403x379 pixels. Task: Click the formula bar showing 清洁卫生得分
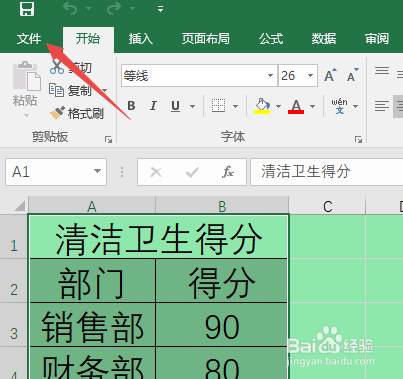tap(327, 172)
